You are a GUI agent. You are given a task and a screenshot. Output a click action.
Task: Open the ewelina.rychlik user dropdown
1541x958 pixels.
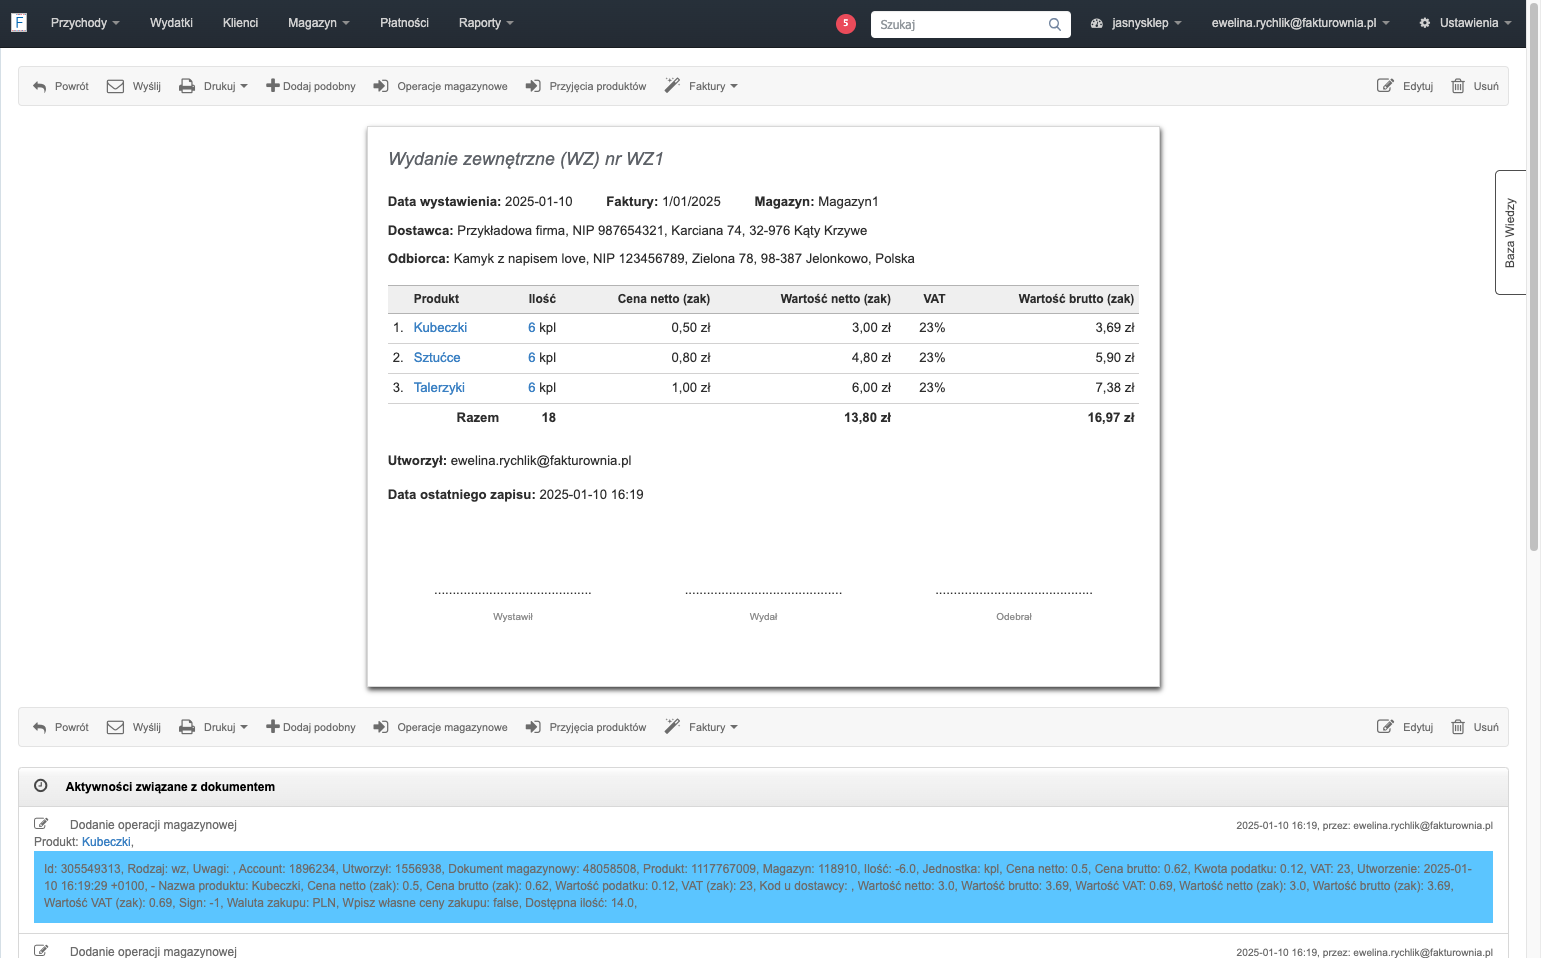point(1300,23)
